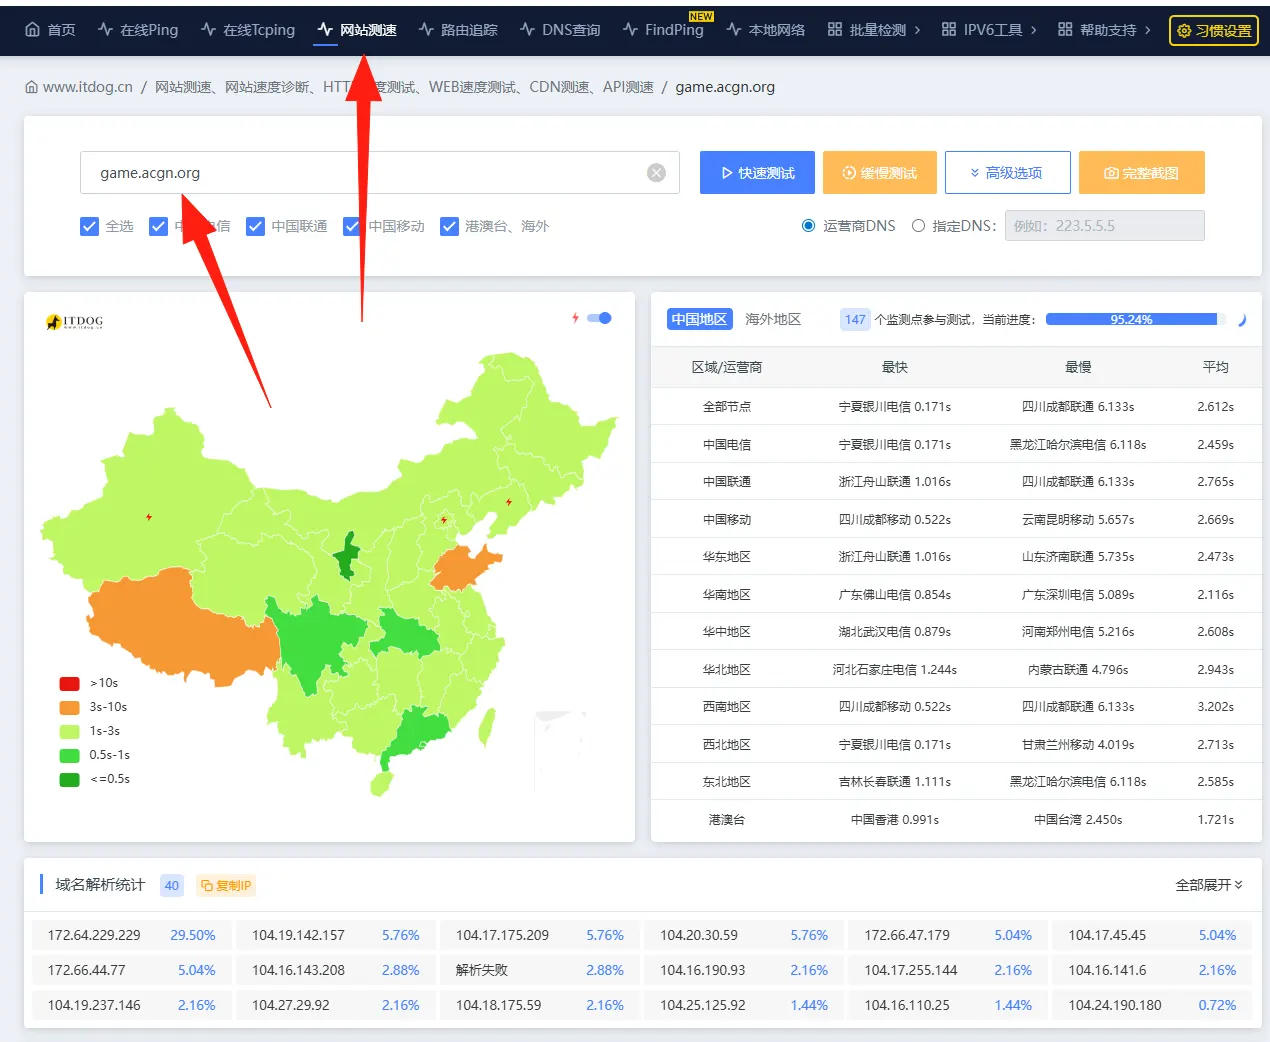This screenshot has height=1042, width=1270.
Task: Click the 最快 column header
Action: [x=895, y=367]
